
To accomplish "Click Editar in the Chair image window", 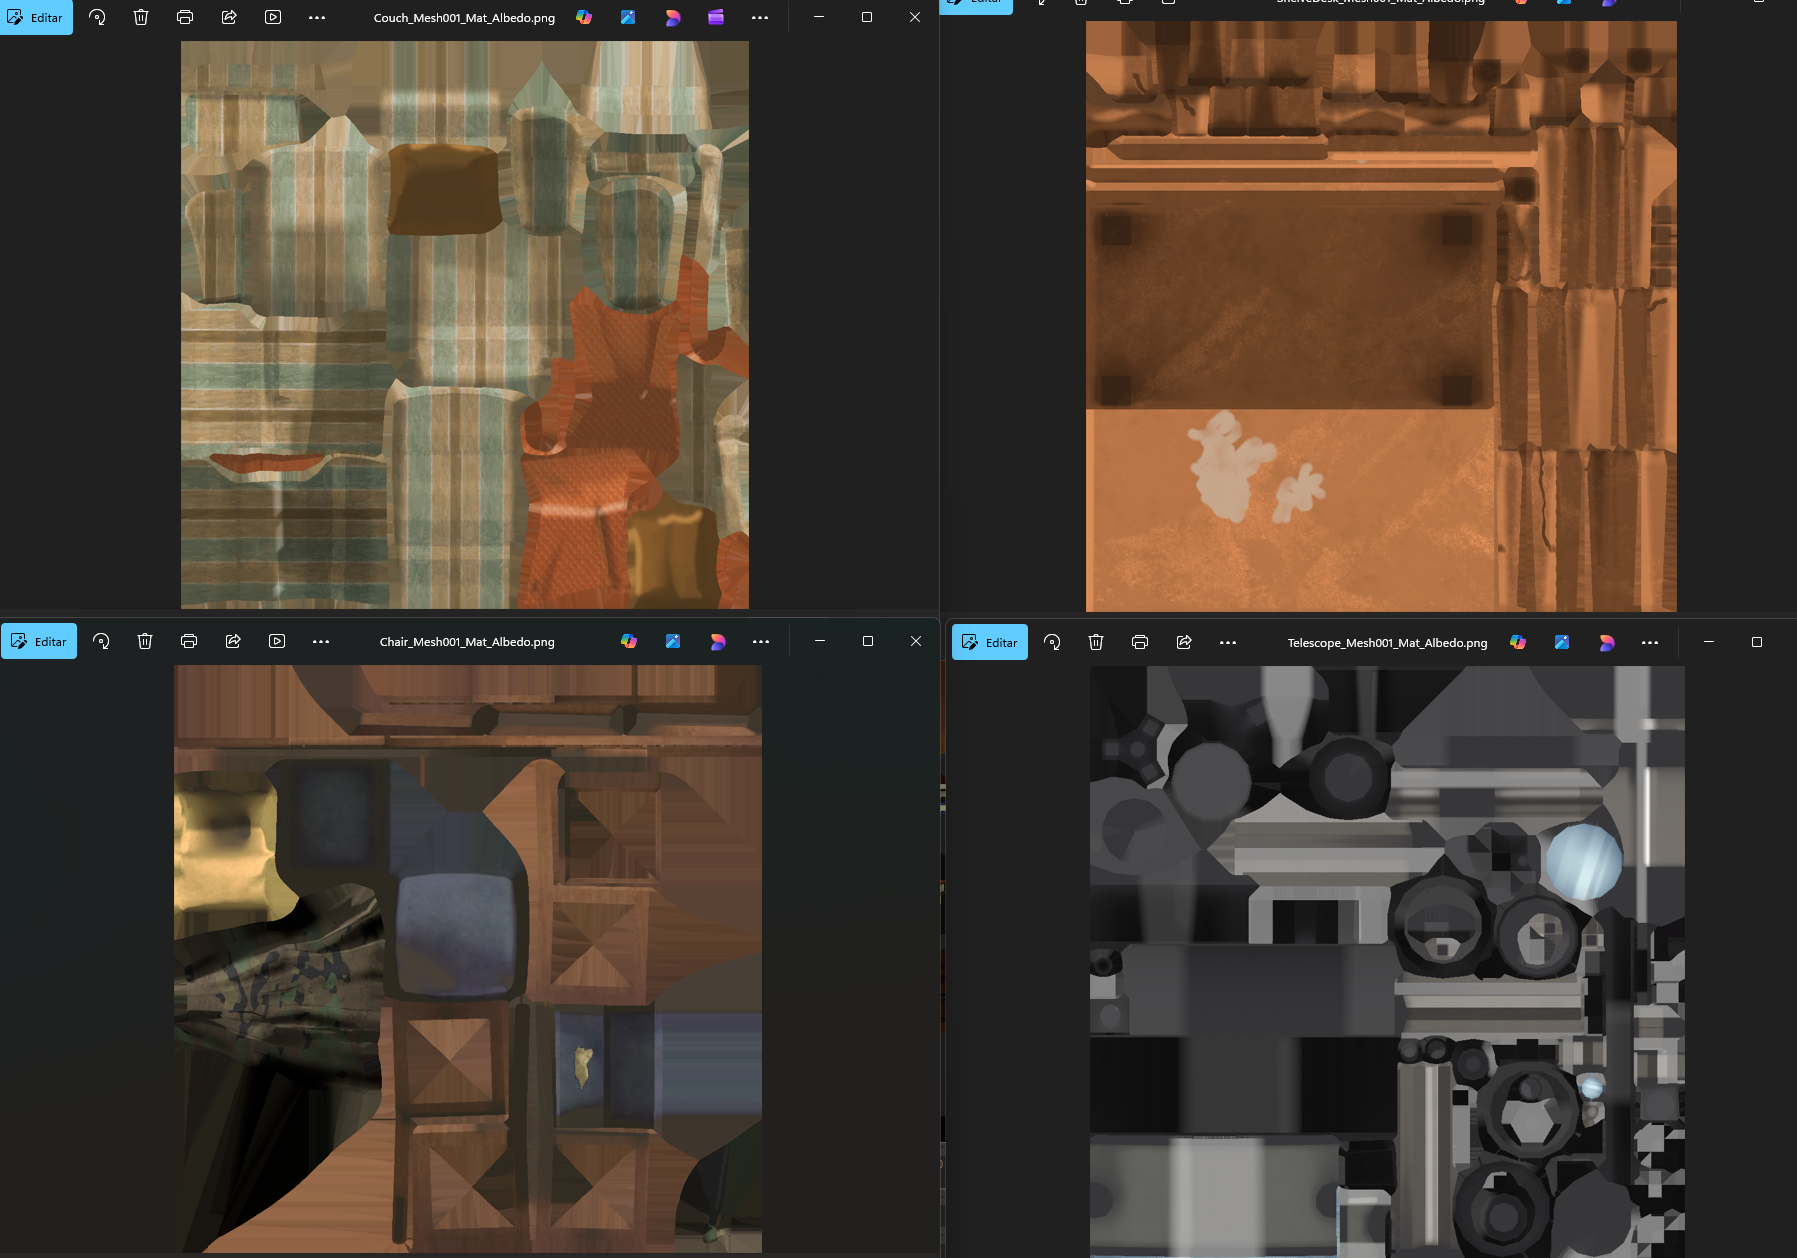I will 39,641.
